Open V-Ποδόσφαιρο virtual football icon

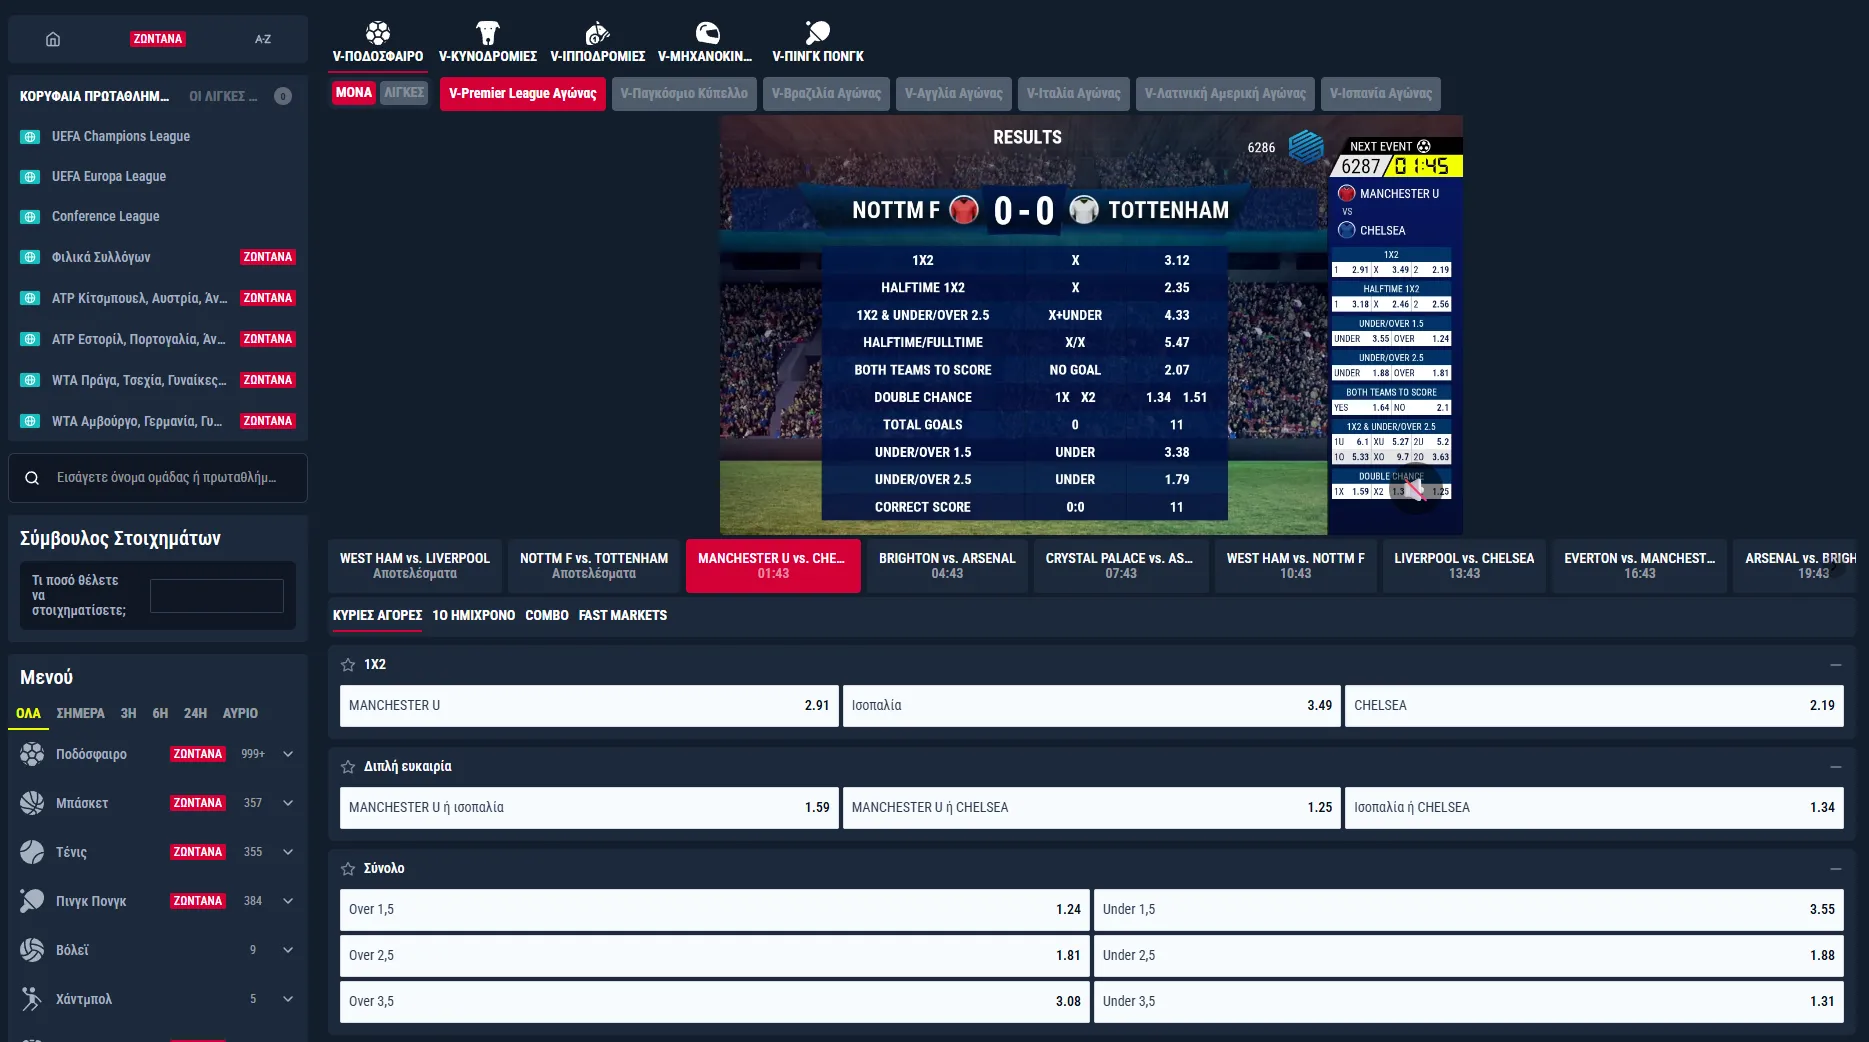378,33
